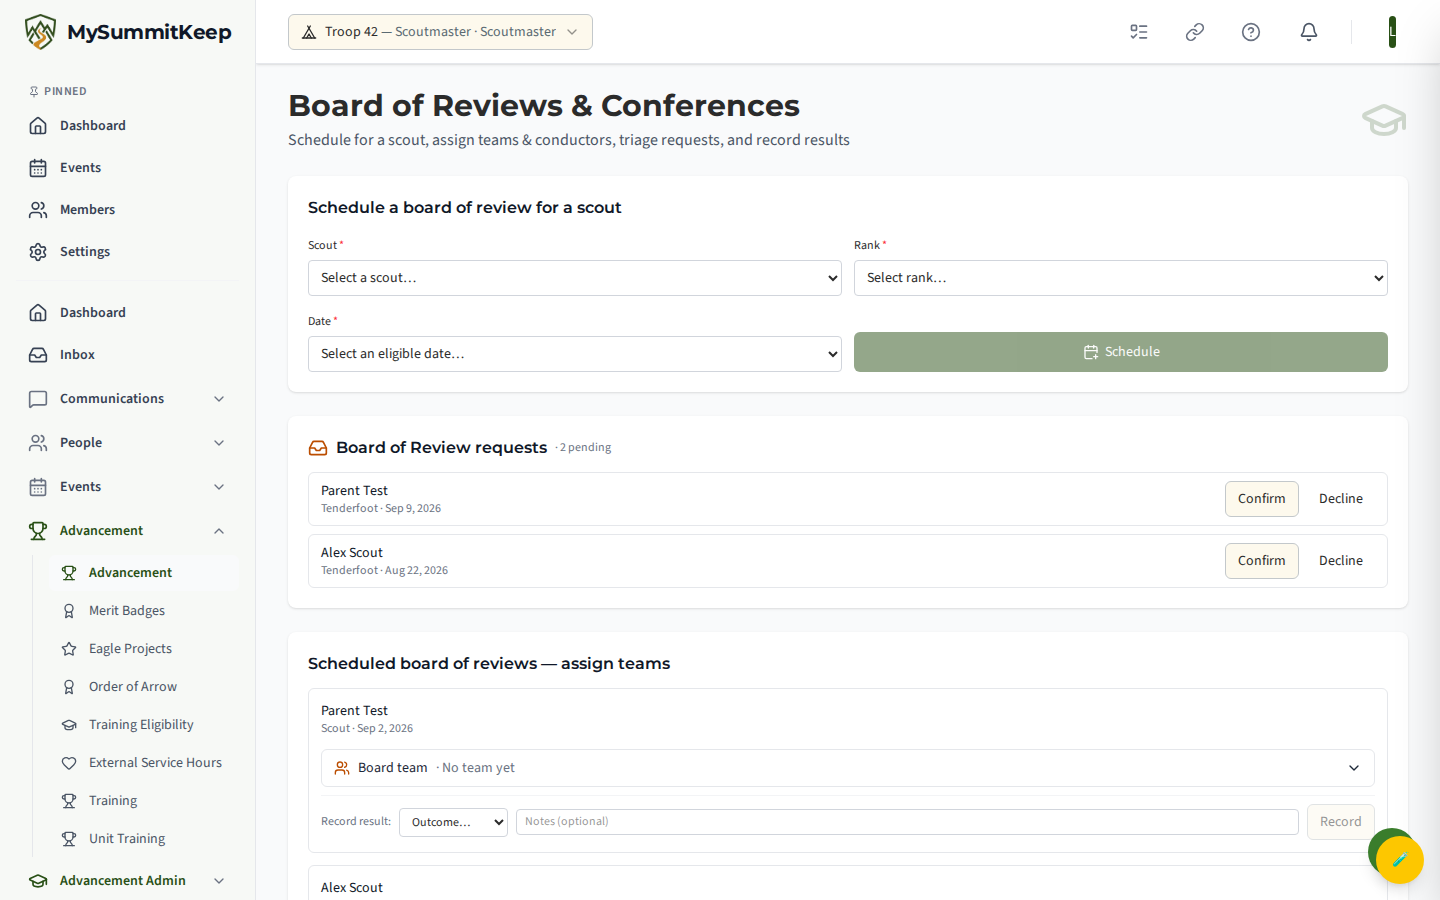
Task: Confirm Alex Scout's review request
Action: tap(1261, 561)
